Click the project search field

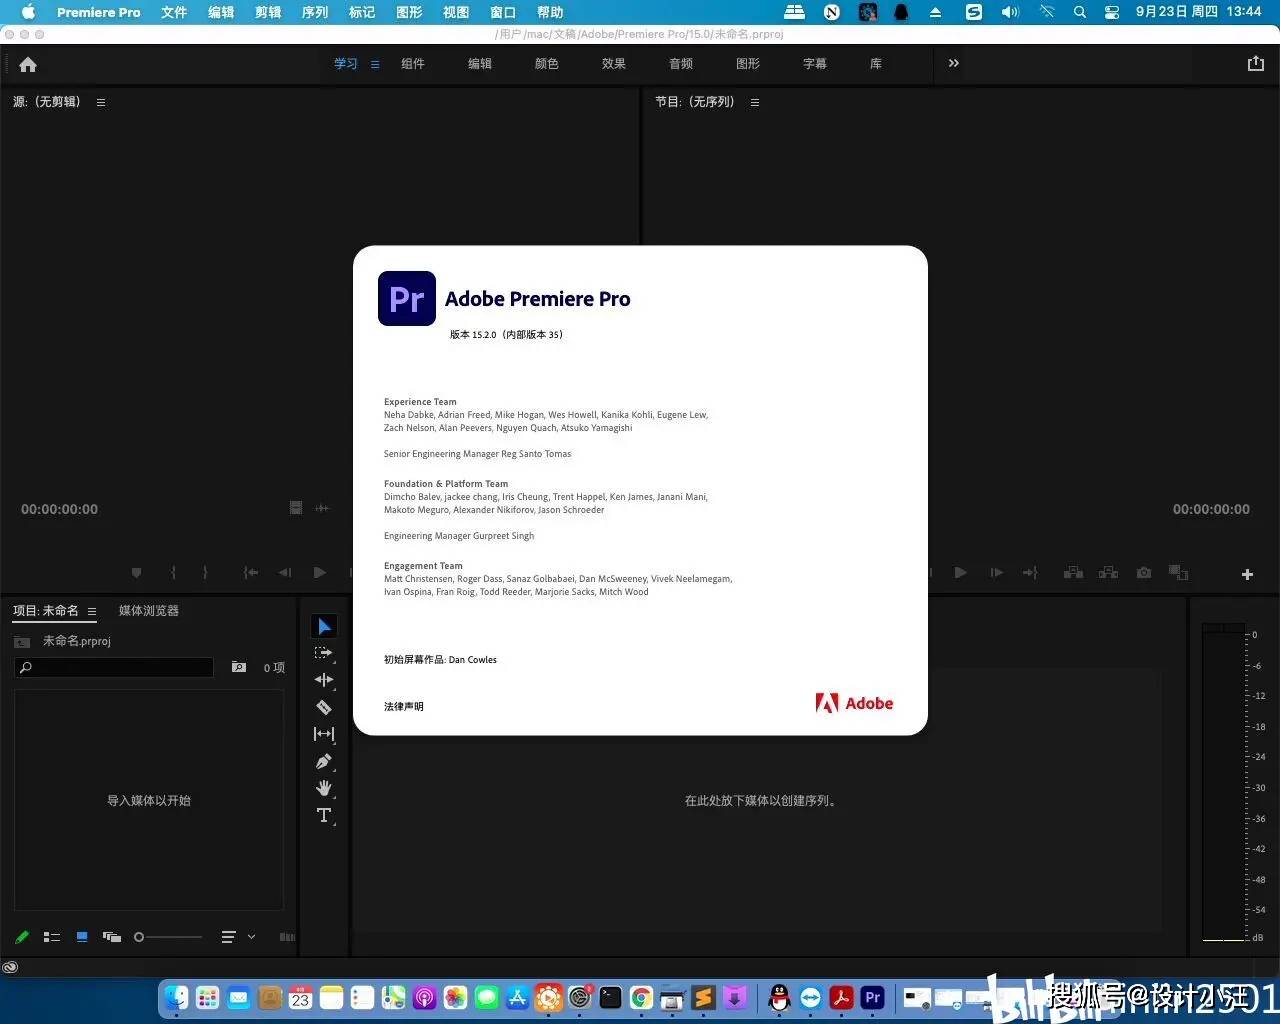(x=114, y=667)
